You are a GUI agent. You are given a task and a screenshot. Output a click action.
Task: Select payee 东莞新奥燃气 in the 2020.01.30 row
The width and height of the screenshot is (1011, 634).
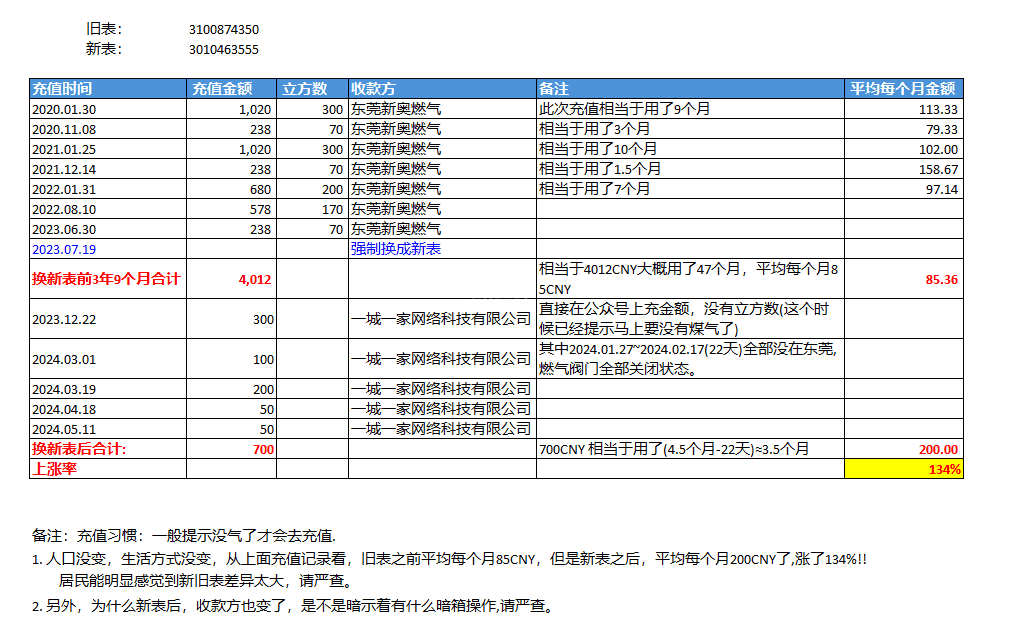tap(442, 109)
